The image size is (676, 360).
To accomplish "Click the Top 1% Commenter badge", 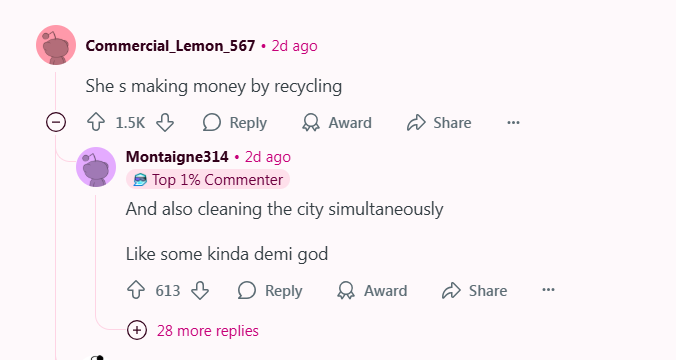I will click(x=208, y=179).
